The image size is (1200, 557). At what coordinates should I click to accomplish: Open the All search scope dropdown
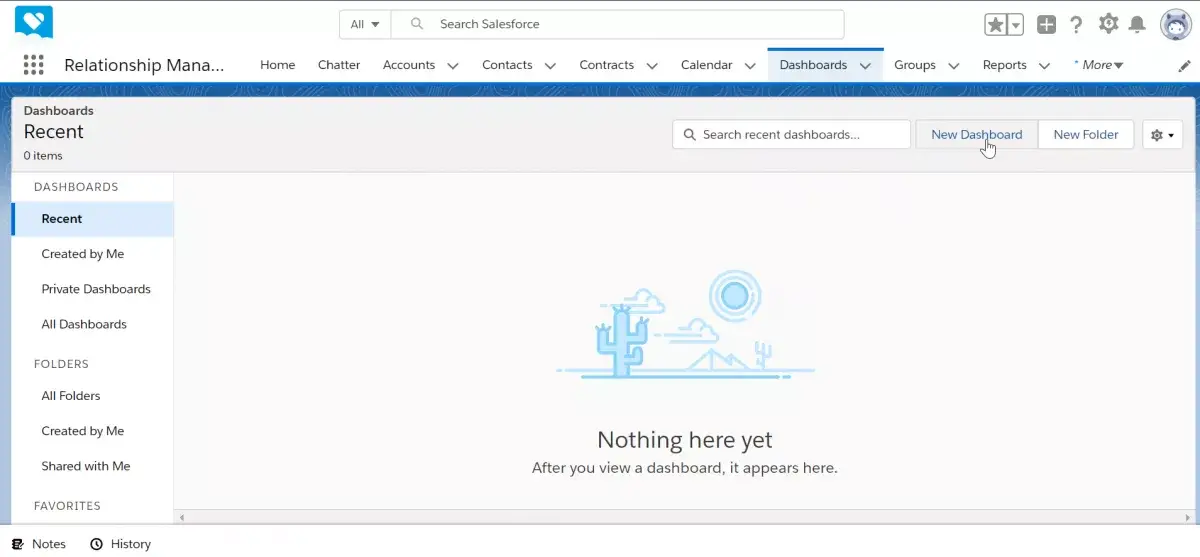pos(365,24)
